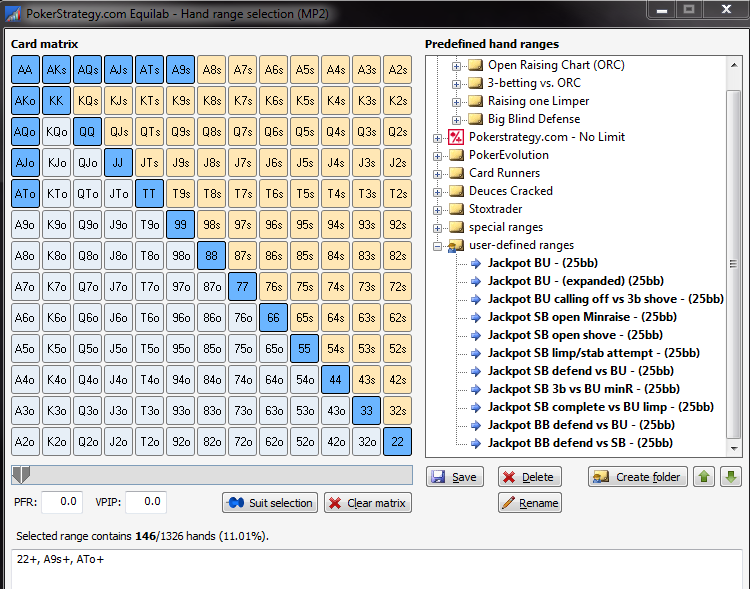Viewport: 750px width, 589px height.
Task: Expand the Deuces Cracked folder
Action: tap(437, 192)
